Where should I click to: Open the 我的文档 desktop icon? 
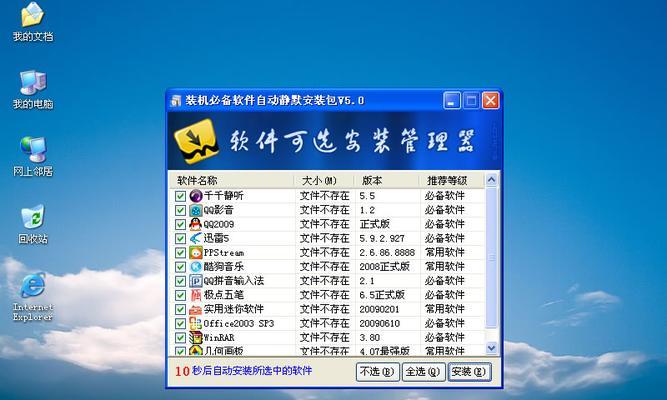pyautogui.click(x=33, y=22)
